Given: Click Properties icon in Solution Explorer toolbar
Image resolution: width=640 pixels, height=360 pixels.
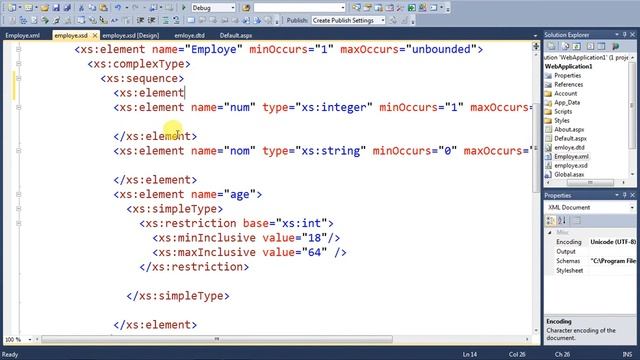Looking at the screenshot, I should coord(551,46).
